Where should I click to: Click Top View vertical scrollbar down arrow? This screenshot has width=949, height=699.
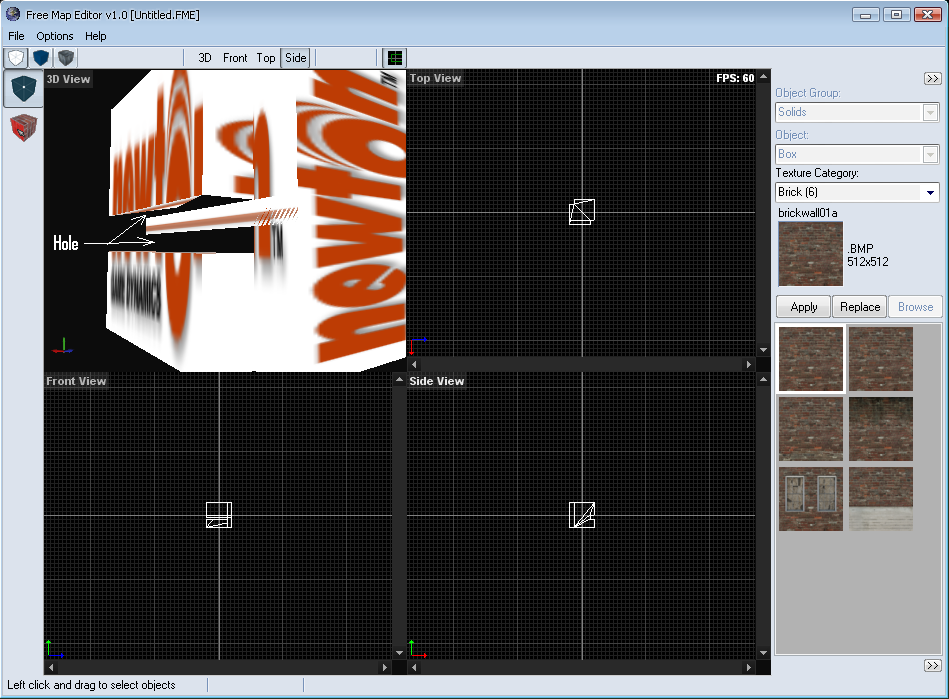click(x=763, y=350)
